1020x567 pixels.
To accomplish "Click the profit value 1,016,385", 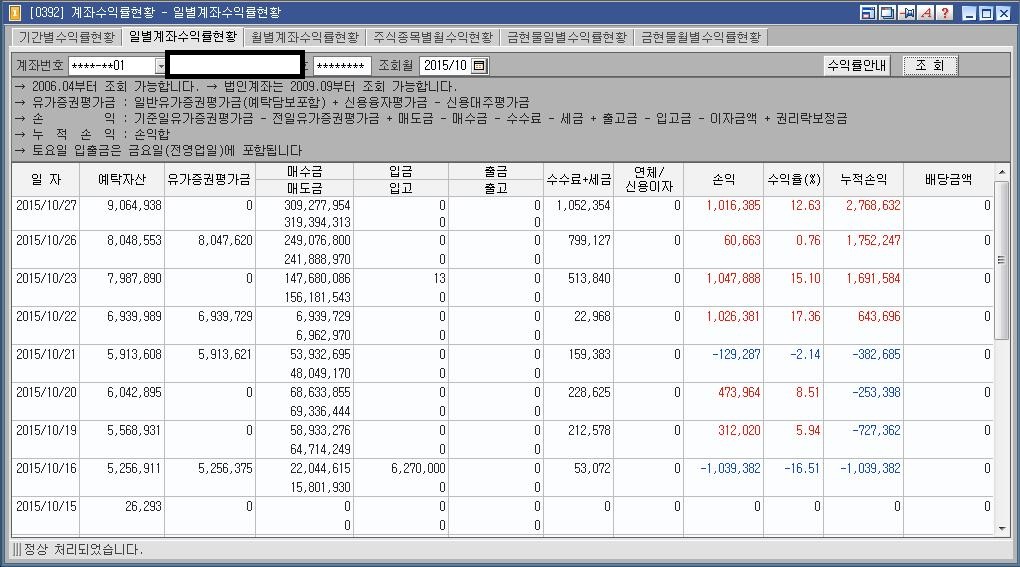I will [x=733, y=205].
